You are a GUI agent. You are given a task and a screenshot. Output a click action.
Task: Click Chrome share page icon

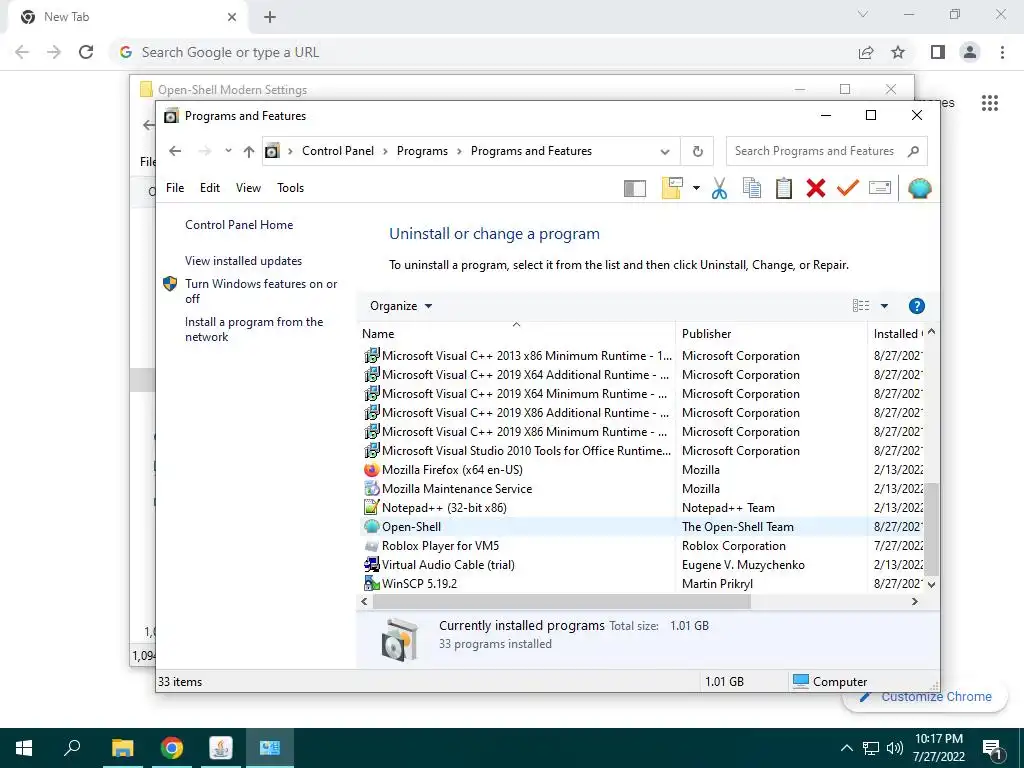coord(866,52)
